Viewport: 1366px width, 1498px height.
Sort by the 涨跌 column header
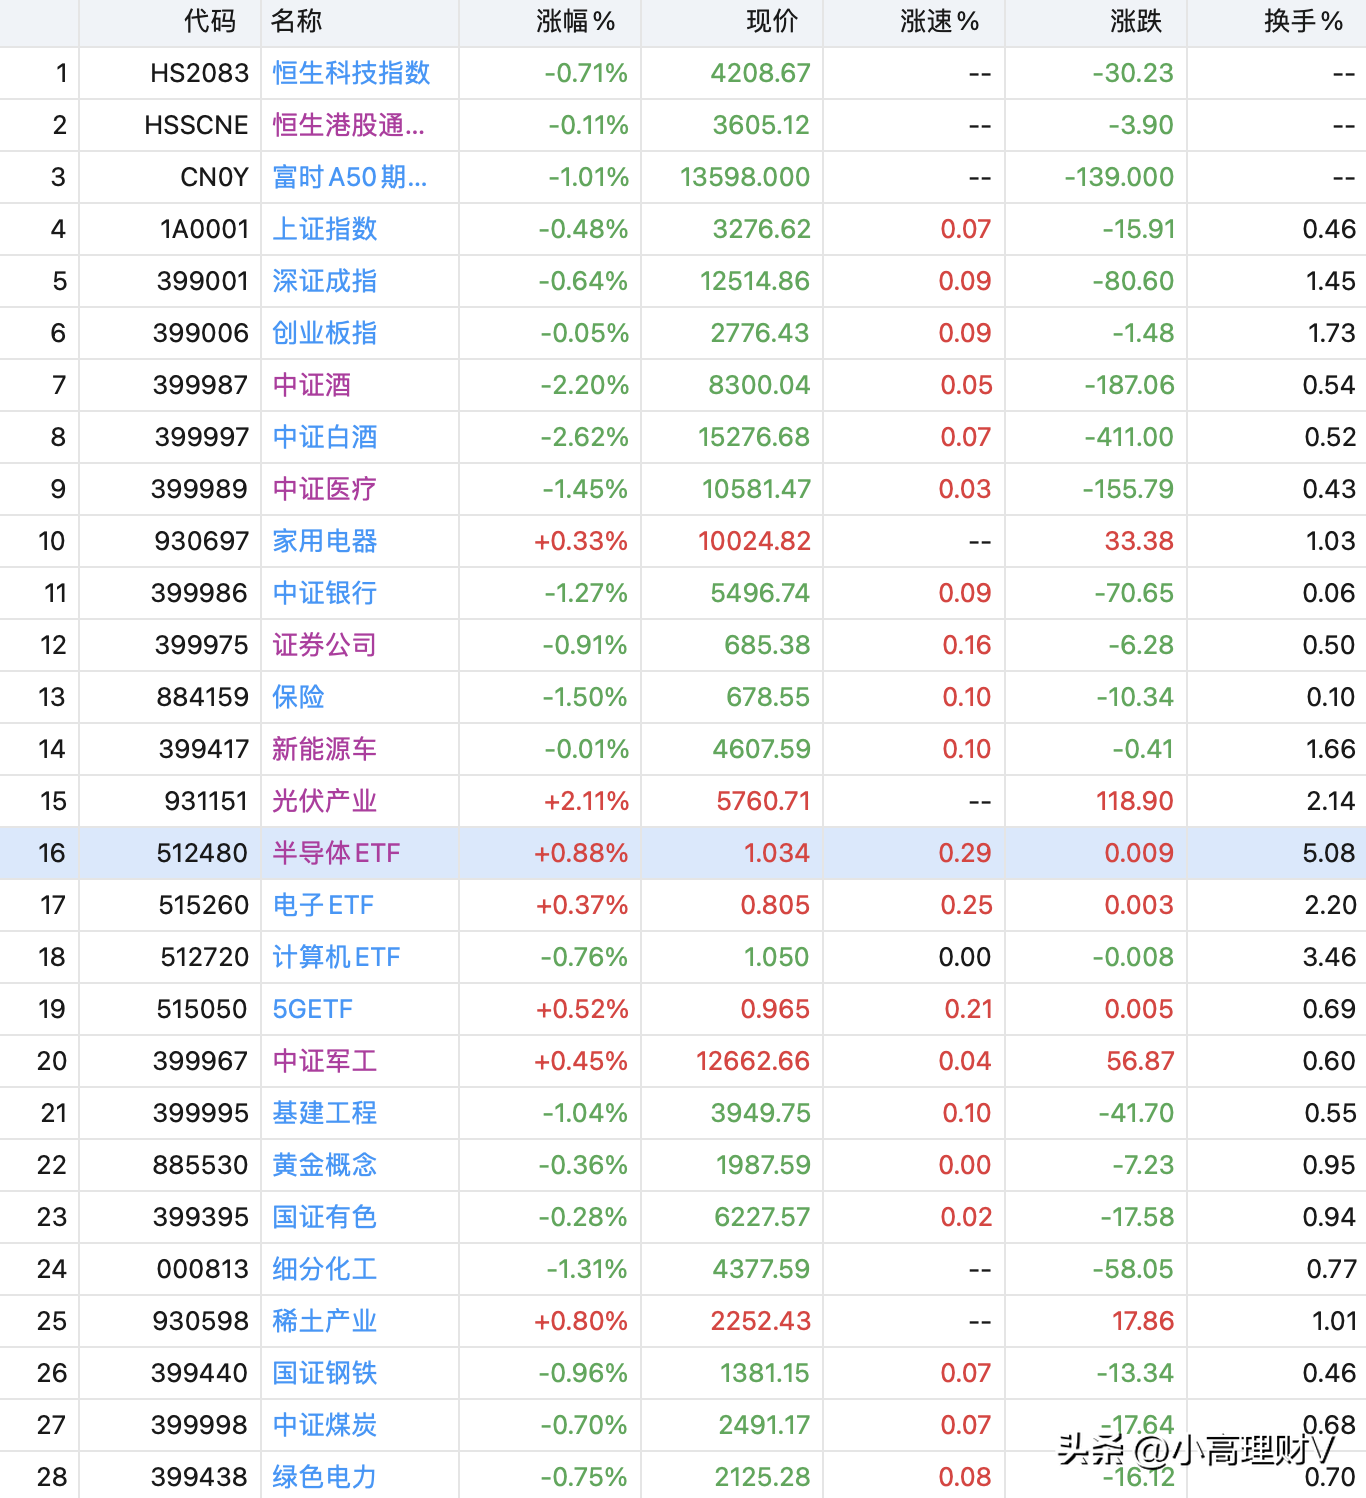coord(1136,21)
